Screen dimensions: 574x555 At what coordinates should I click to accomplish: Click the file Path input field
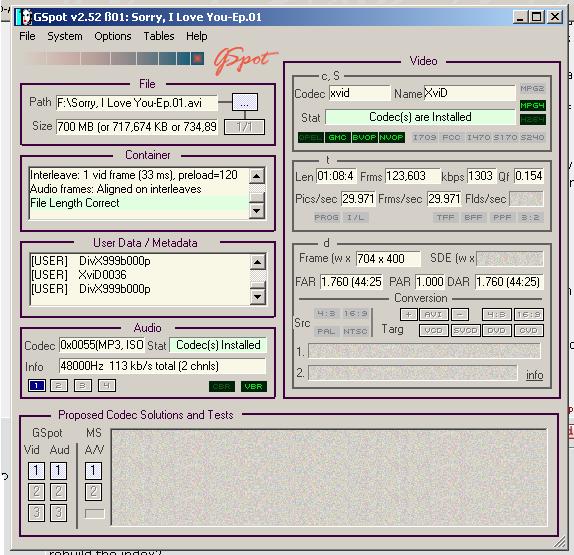(137, 103)
